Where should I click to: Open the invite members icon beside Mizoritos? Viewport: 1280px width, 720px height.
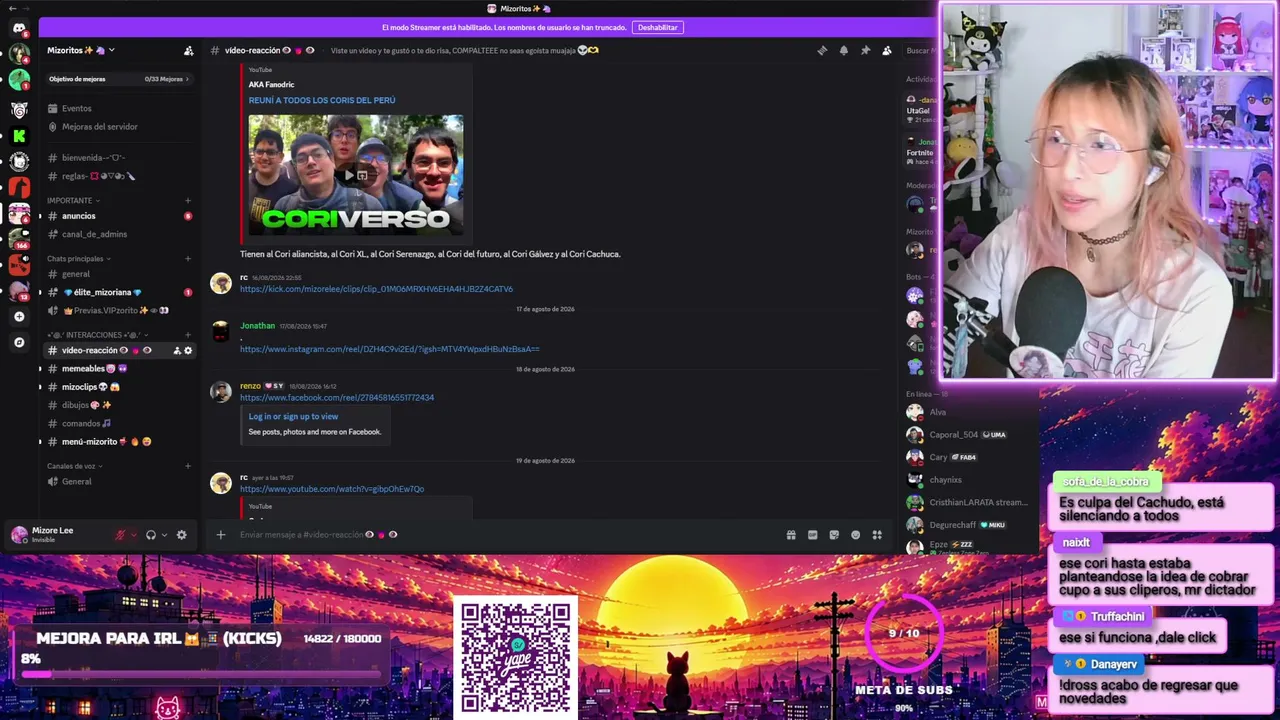point(188,50)
